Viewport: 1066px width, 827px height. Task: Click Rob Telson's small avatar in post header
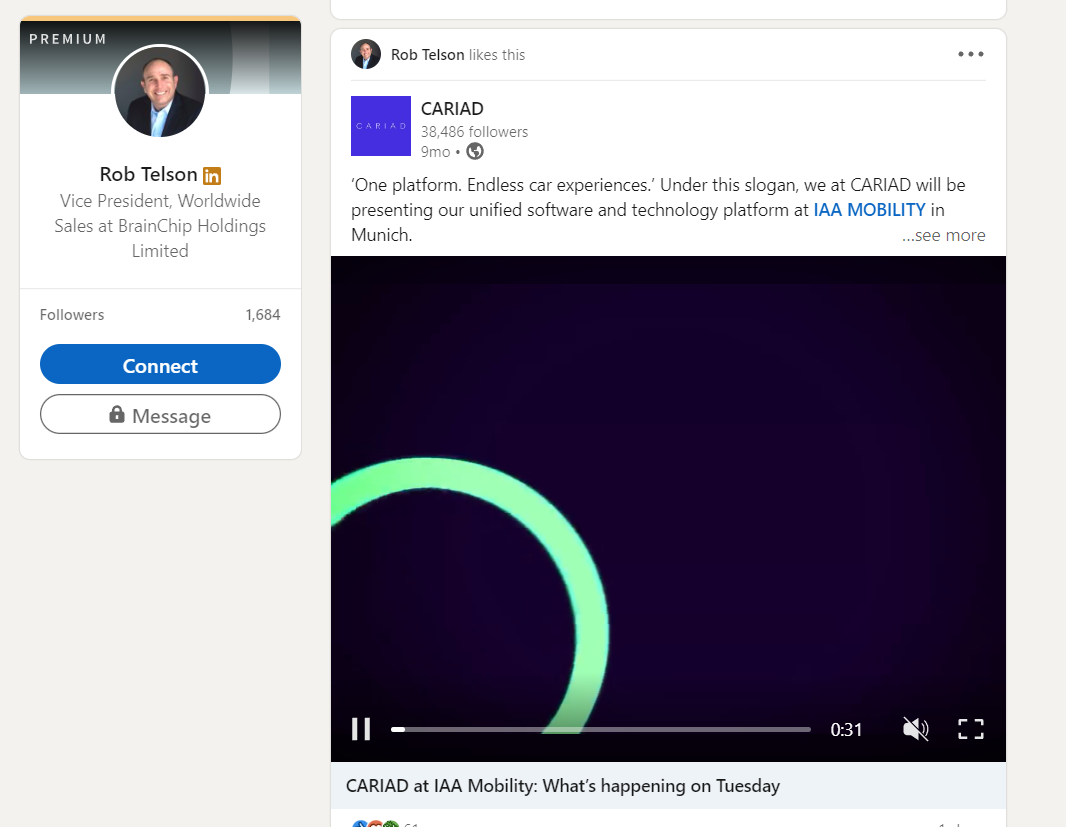tap(366, 54)
